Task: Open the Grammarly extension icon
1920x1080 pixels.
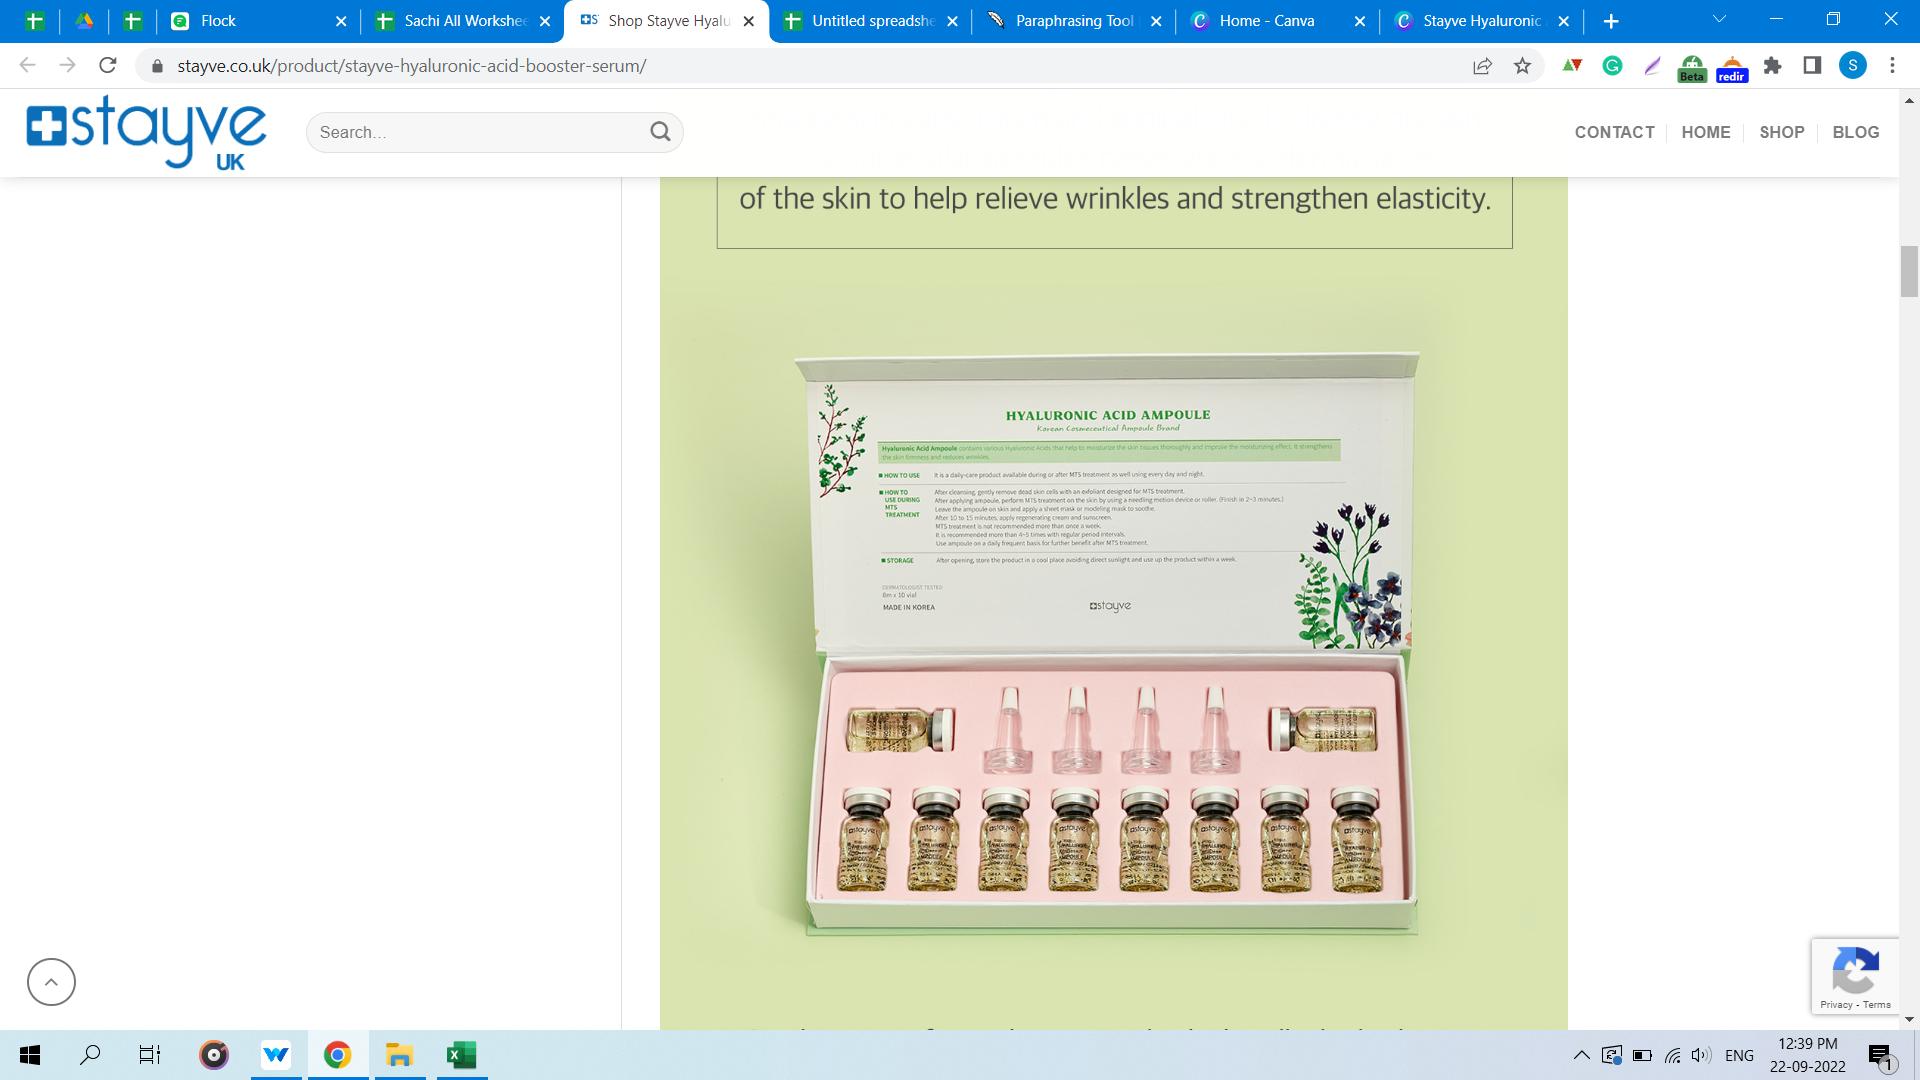Action: tap(1612, 66)
